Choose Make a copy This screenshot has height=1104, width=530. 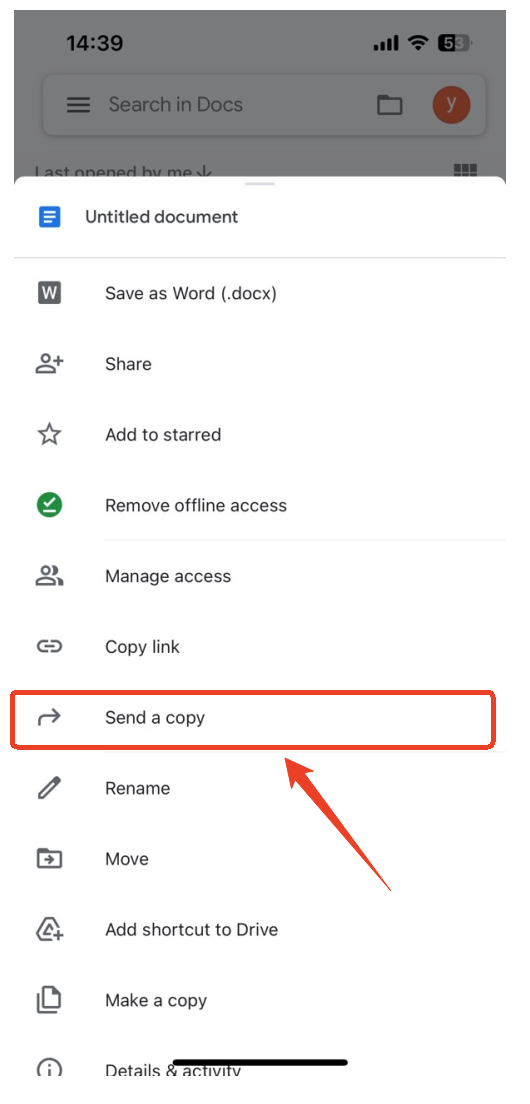click(x=260, y=1000)
